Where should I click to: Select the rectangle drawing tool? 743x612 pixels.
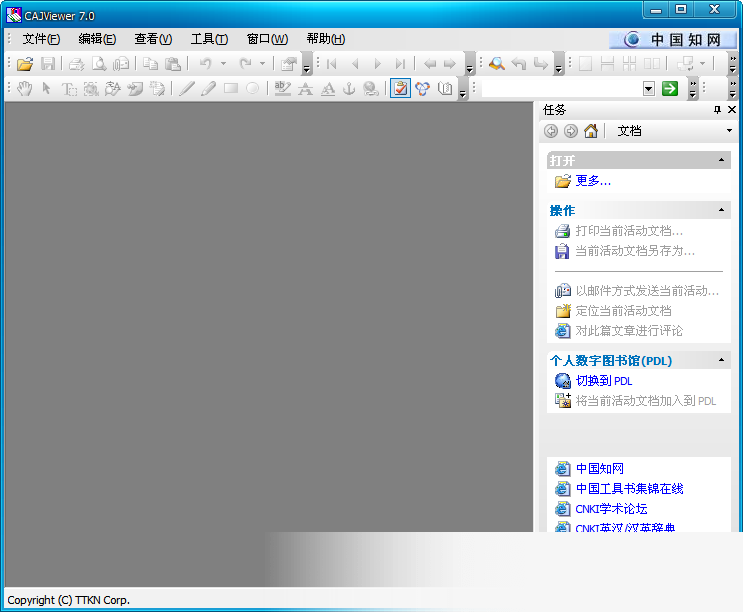point(231,89)
